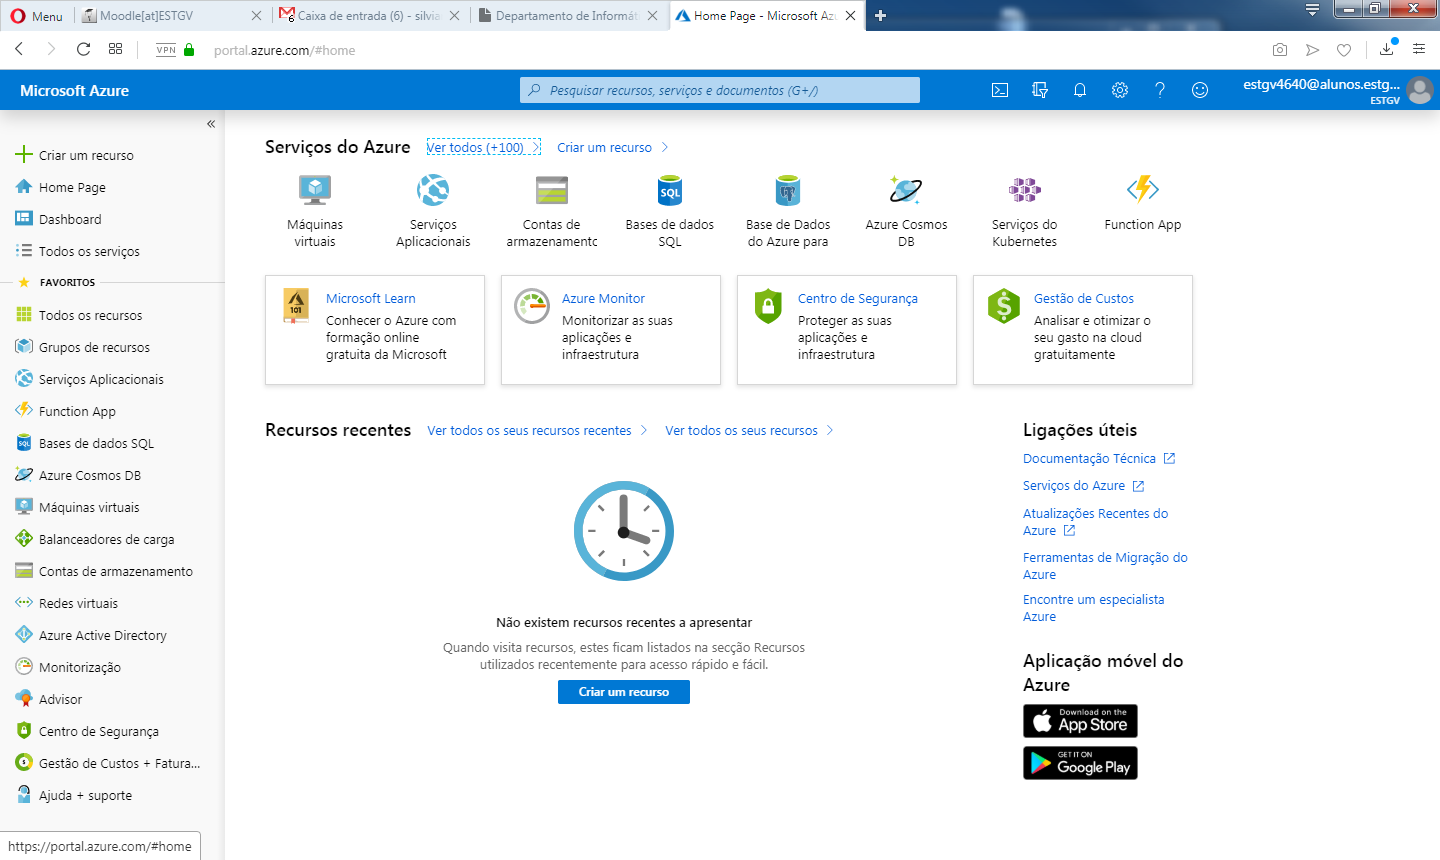This screenshot has height=860, width=1440.
Task: Open the Azure Cosmos DB tile icon
Action: point(906,189)
